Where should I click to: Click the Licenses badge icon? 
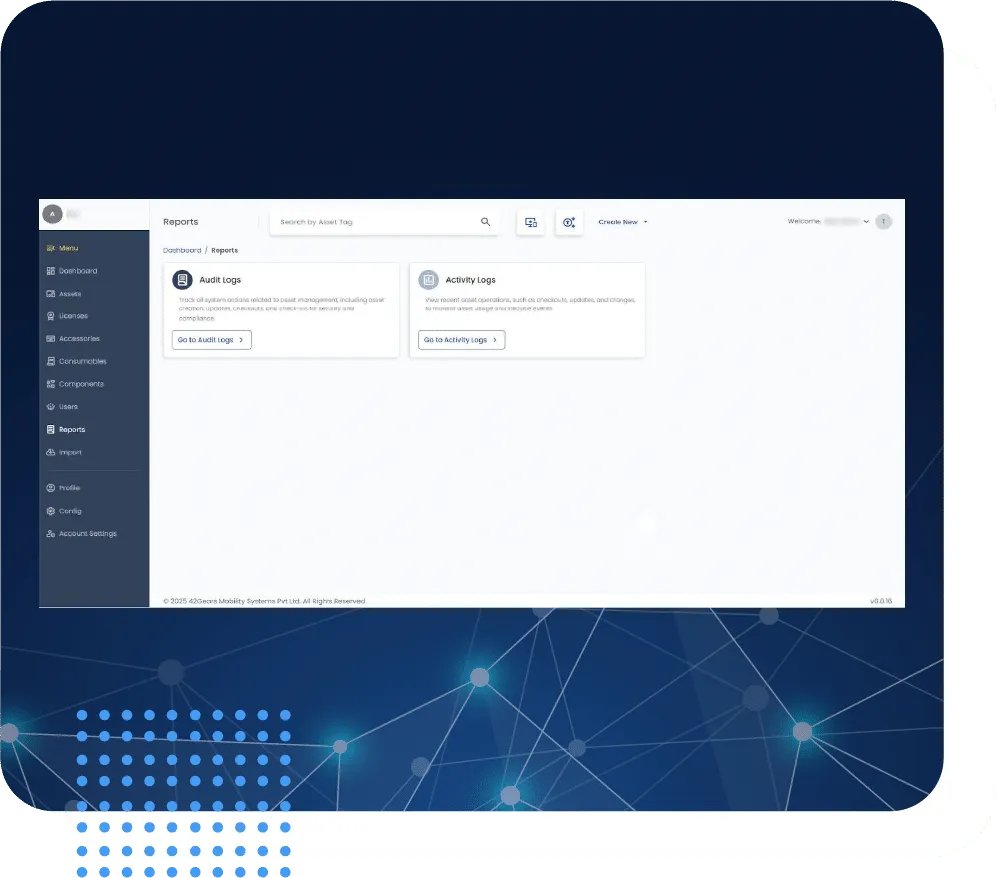(51, 316)
